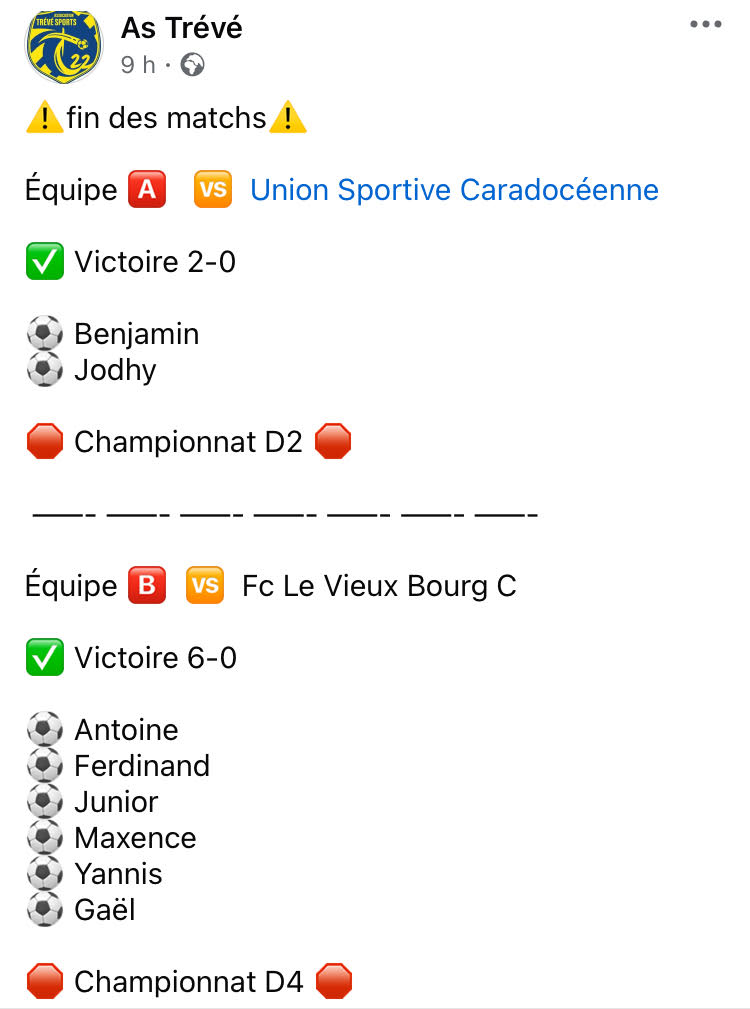Click the red A team emoji badge
Screen dimensions: 750x1009
click(147, 190)
